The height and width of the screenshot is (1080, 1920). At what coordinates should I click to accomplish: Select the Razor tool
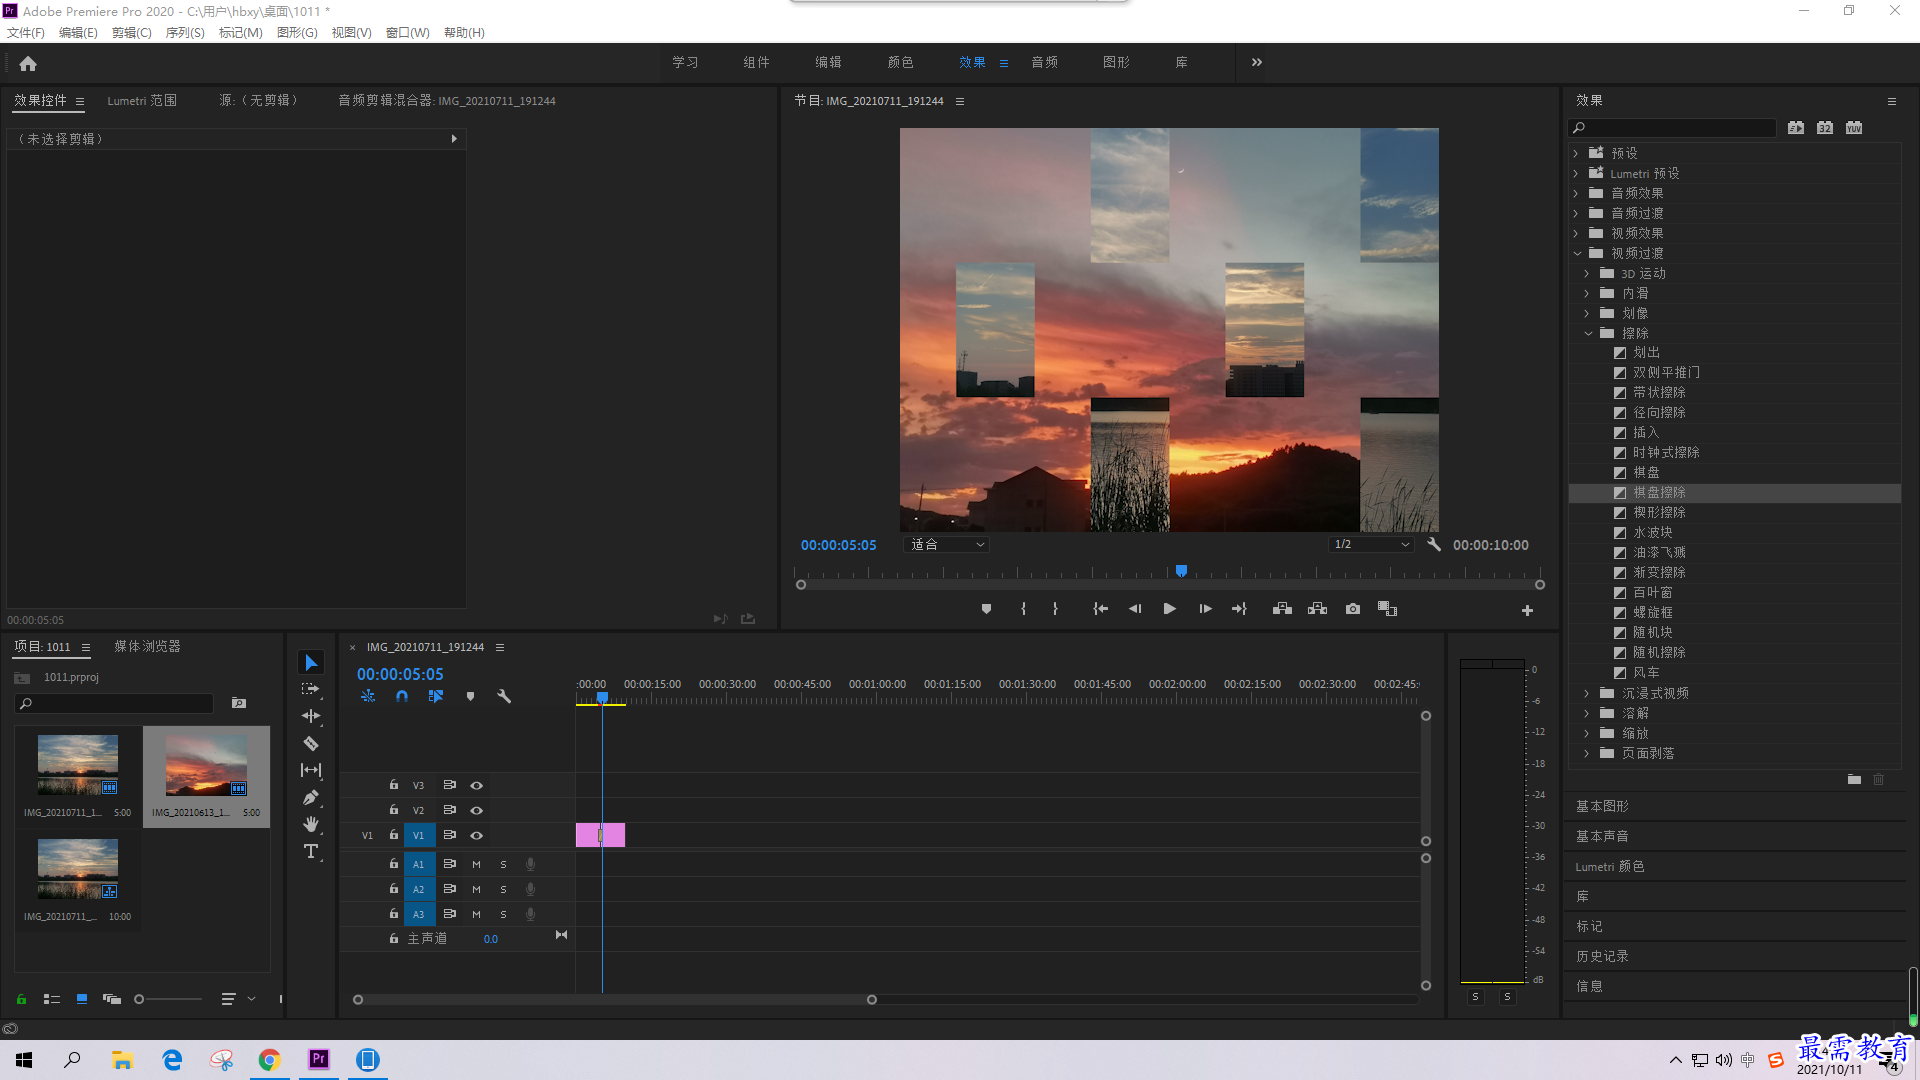[311, 743]
